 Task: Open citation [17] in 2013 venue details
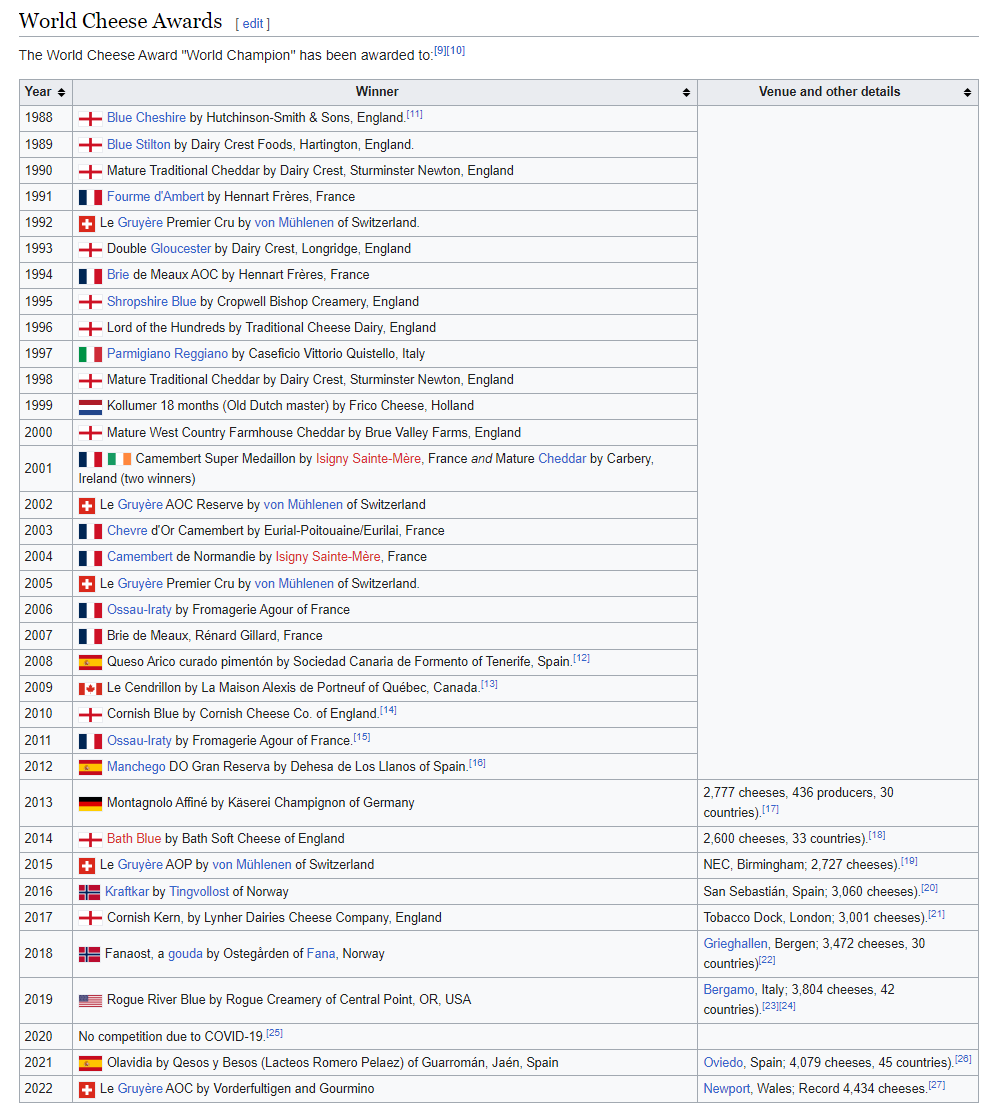[770, 809]
